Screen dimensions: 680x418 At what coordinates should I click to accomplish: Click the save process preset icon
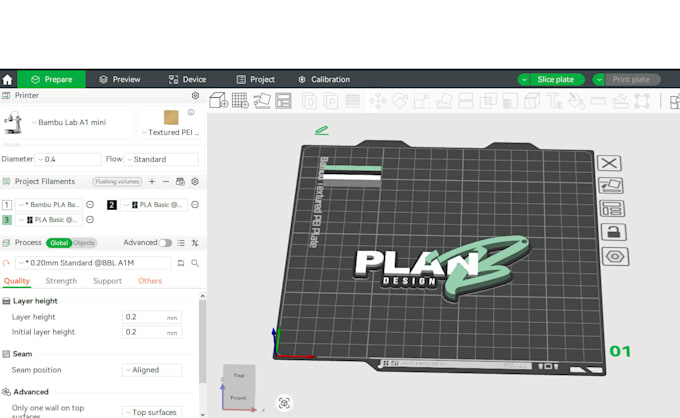[181, 263]
